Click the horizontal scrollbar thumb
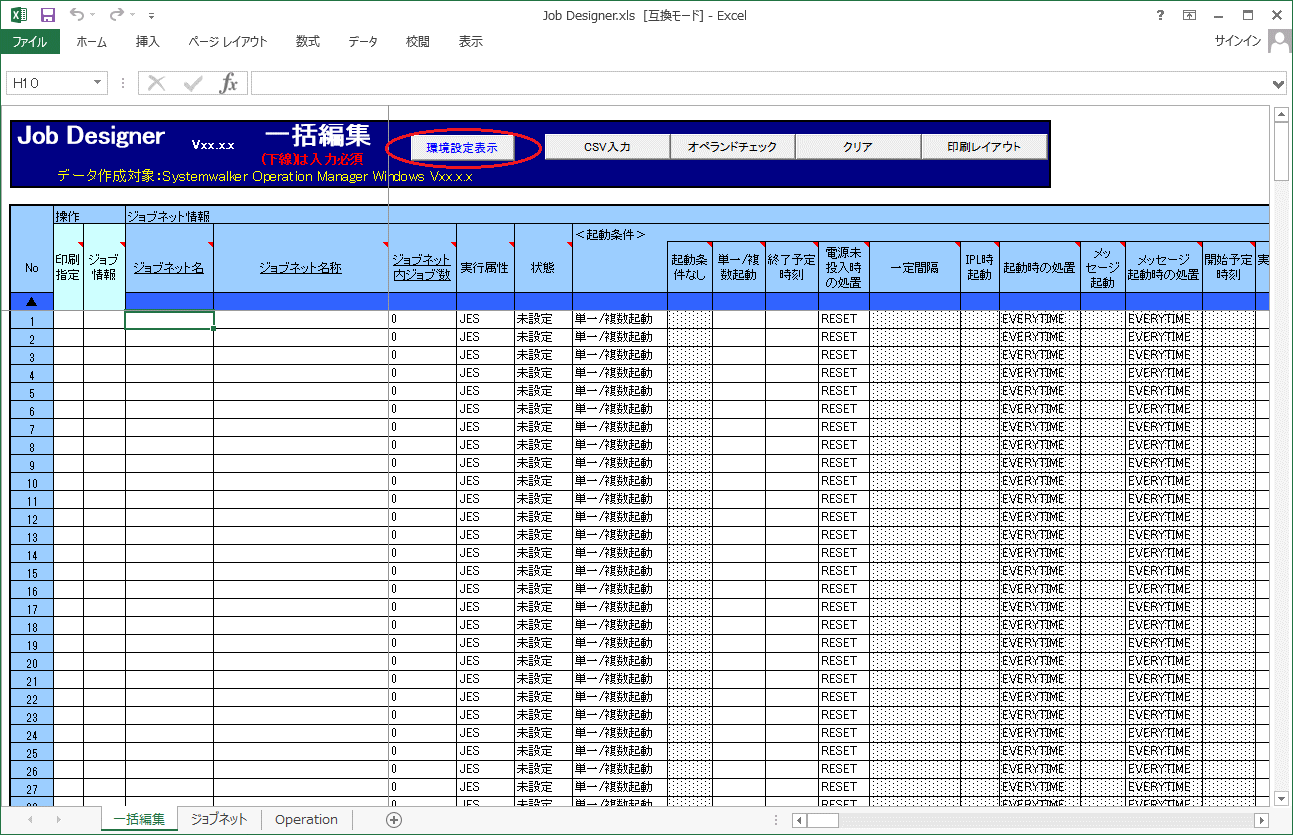 823,820
